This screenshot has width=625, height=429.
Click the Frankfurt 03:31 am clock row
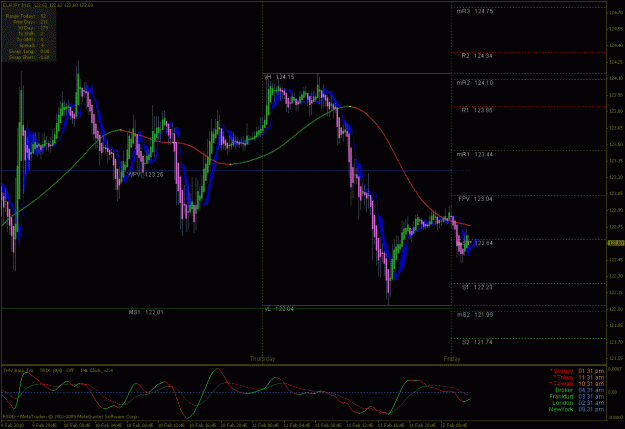point(577,397)
